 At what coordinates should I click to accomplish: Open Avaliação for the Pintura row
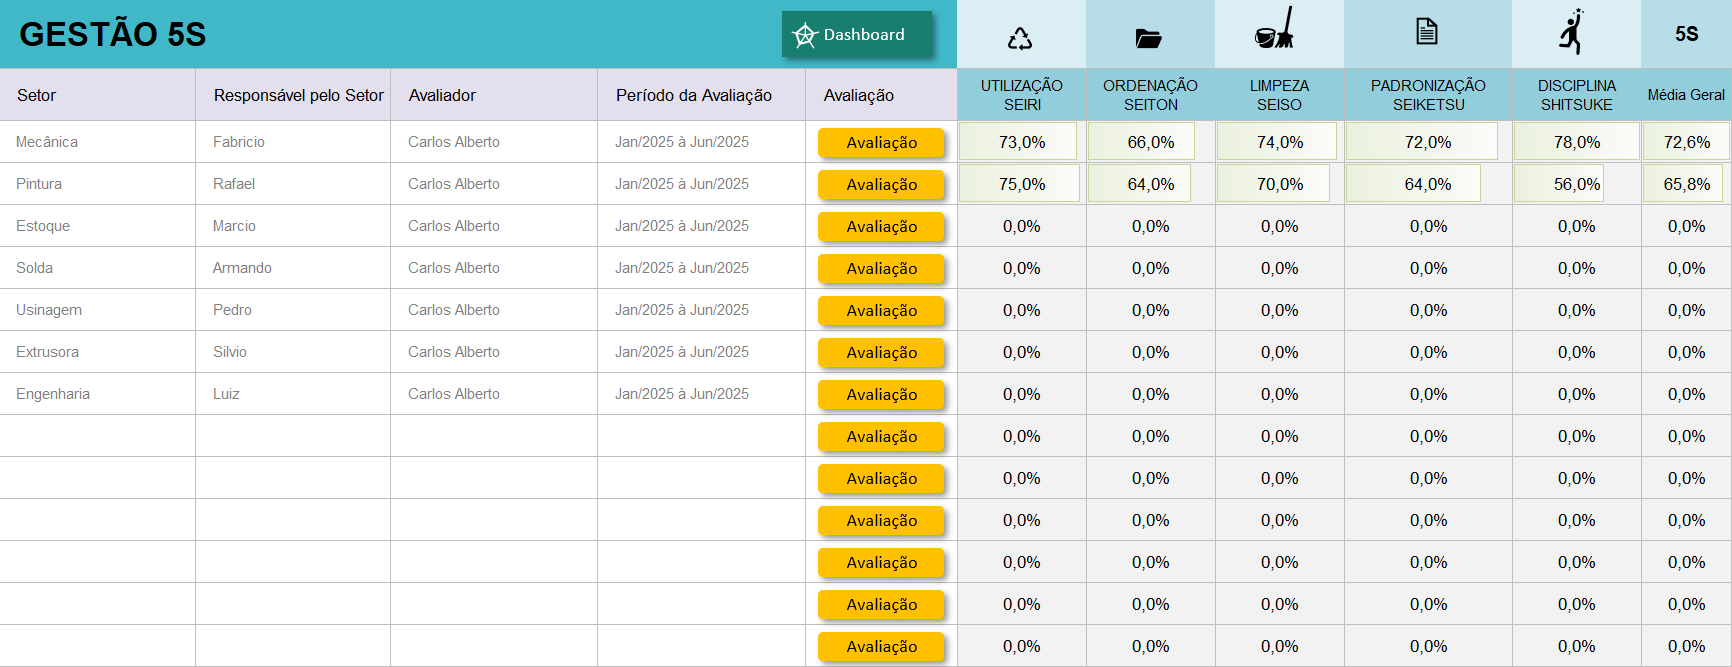pos(881,185)
